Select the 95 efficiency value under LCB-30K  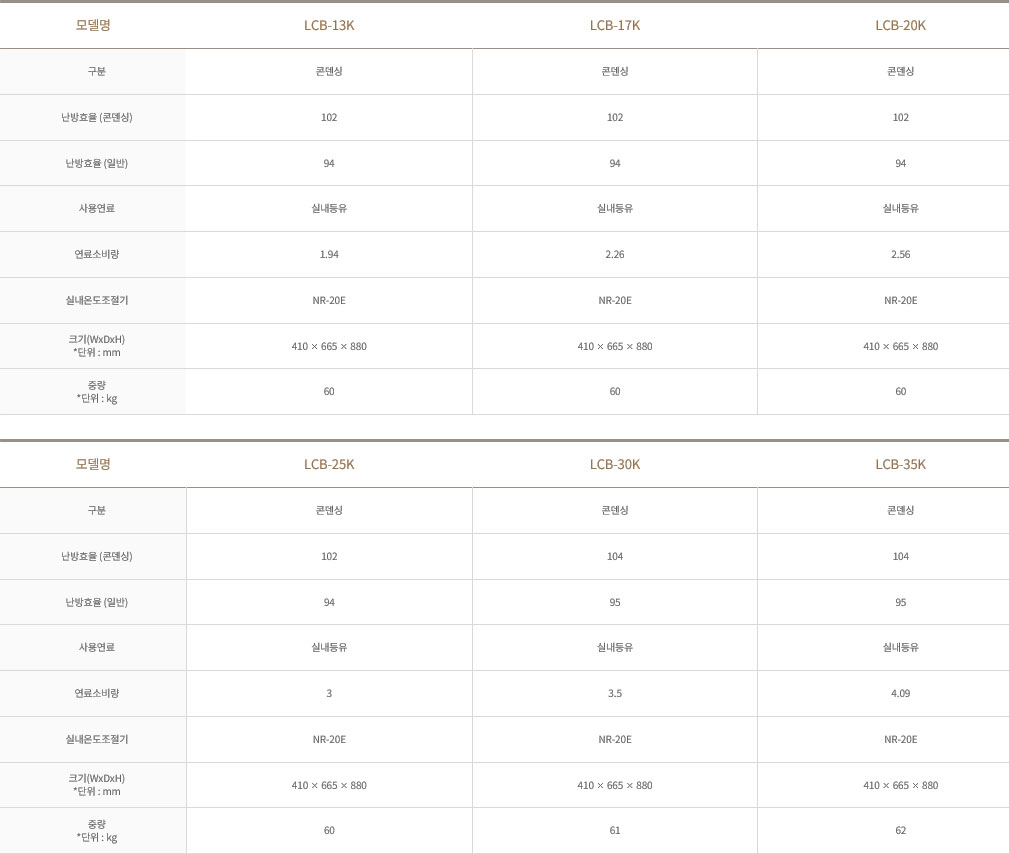coord(615,602)
